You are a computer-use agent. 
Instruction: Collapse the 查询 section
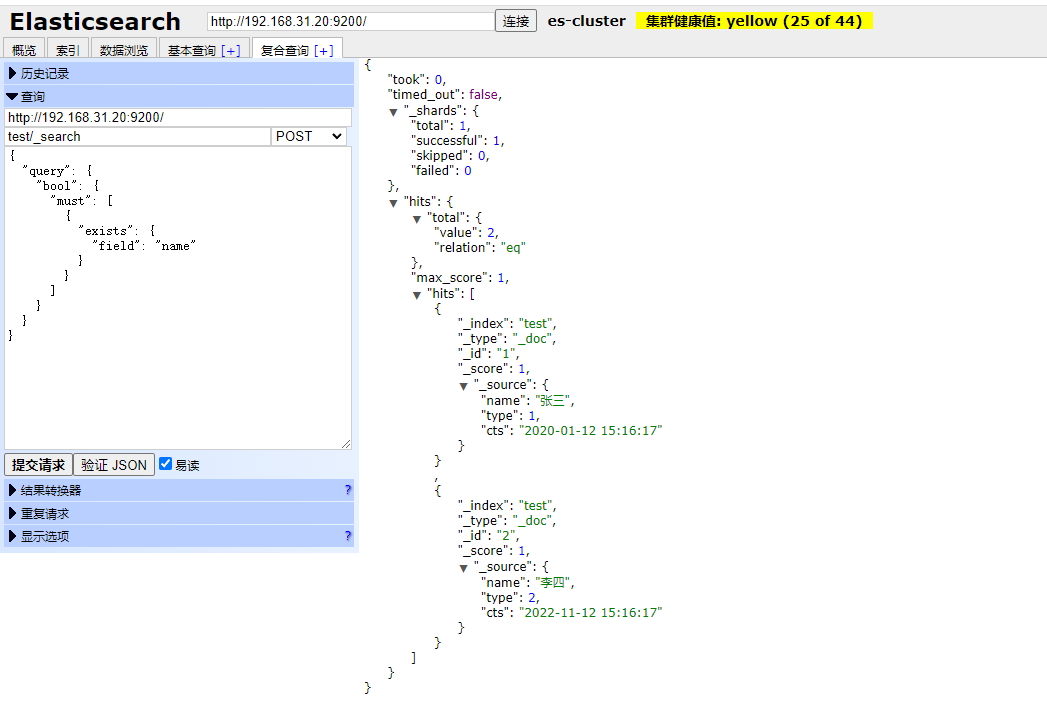[179, 96]
